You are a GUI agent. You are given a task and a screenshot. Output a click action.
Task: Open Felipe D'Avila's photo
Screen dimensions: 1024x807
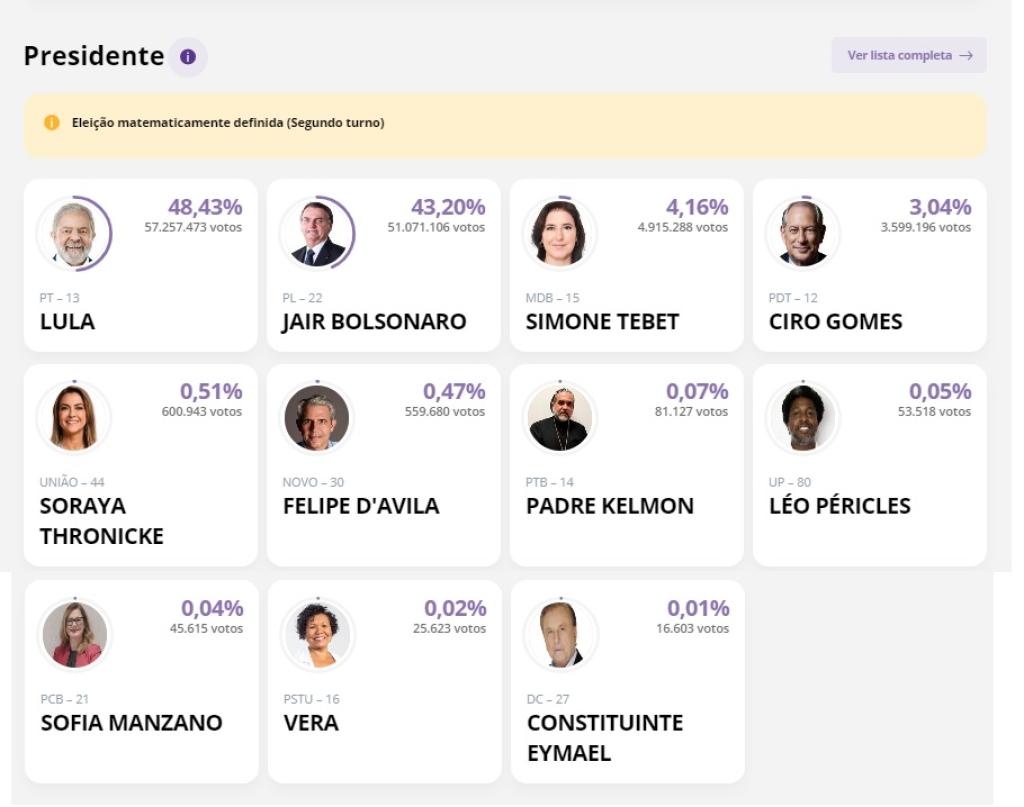[317, 418]
